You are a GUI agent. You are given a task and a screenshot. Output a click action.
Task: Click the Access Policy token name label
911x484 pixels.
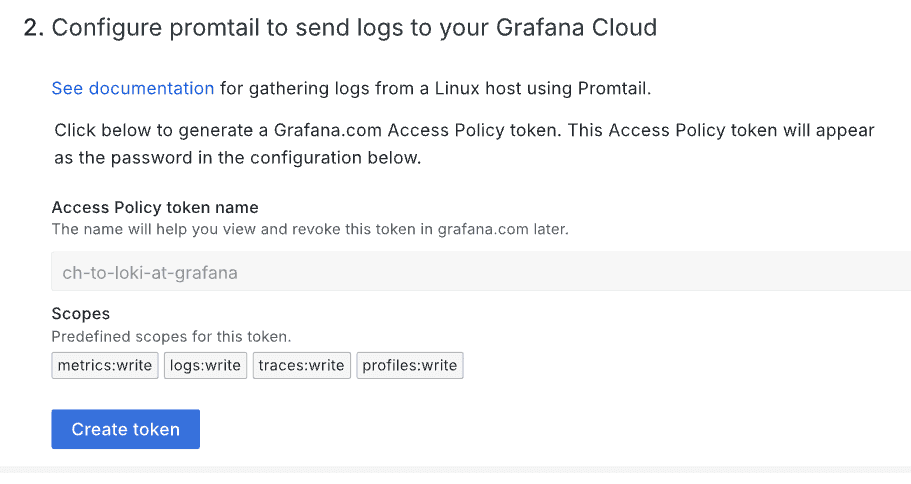point(155,207)
